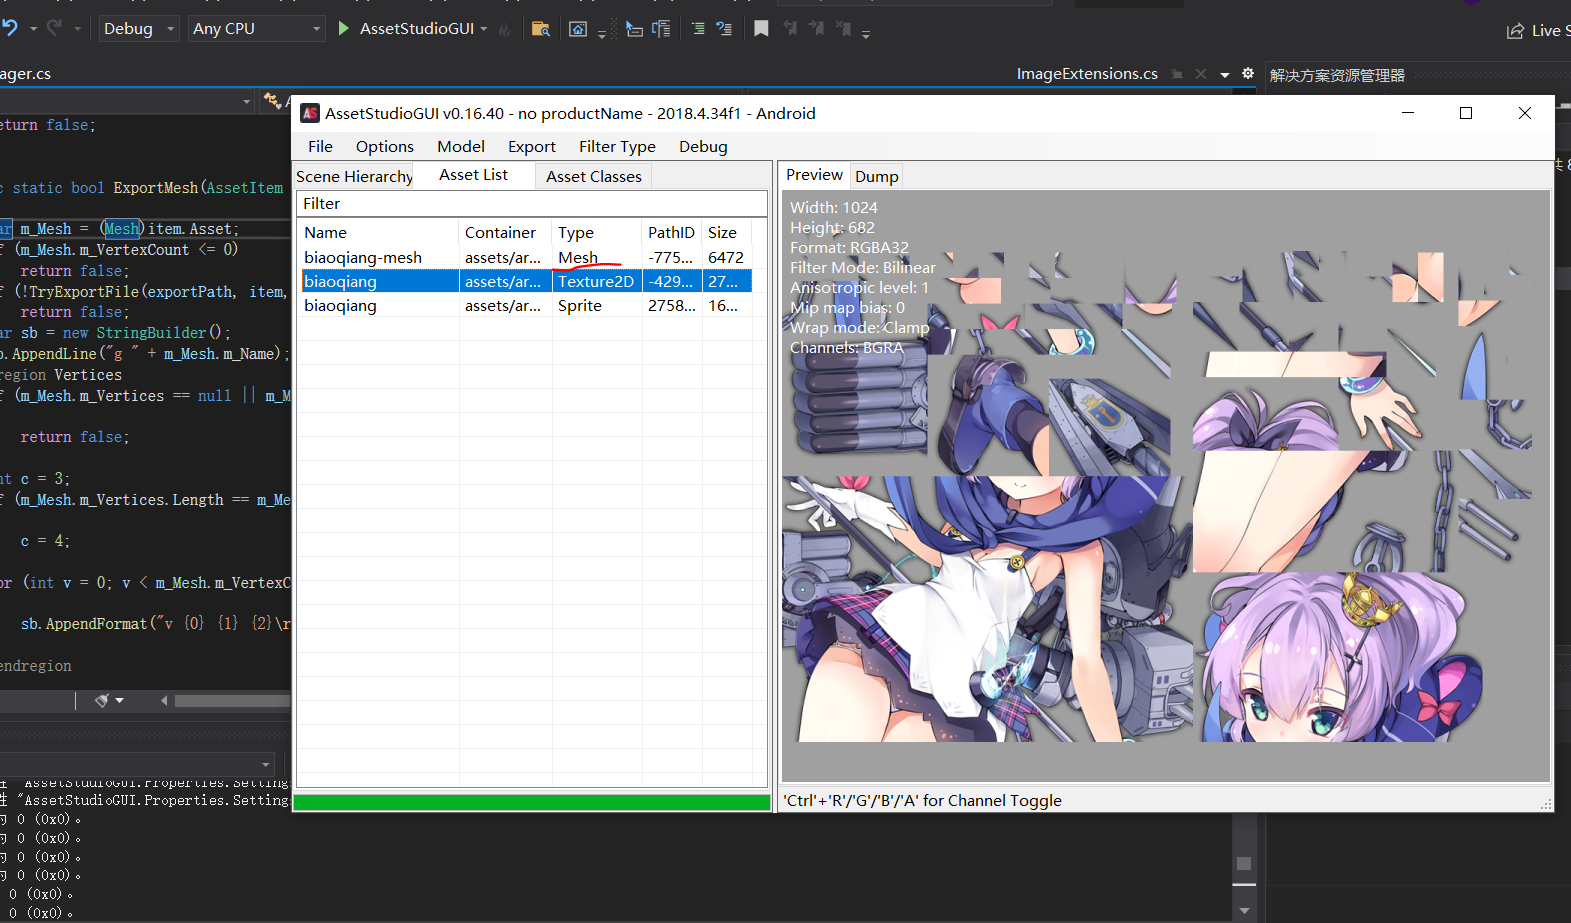Click the Solution Explorer panel title

1337,76
